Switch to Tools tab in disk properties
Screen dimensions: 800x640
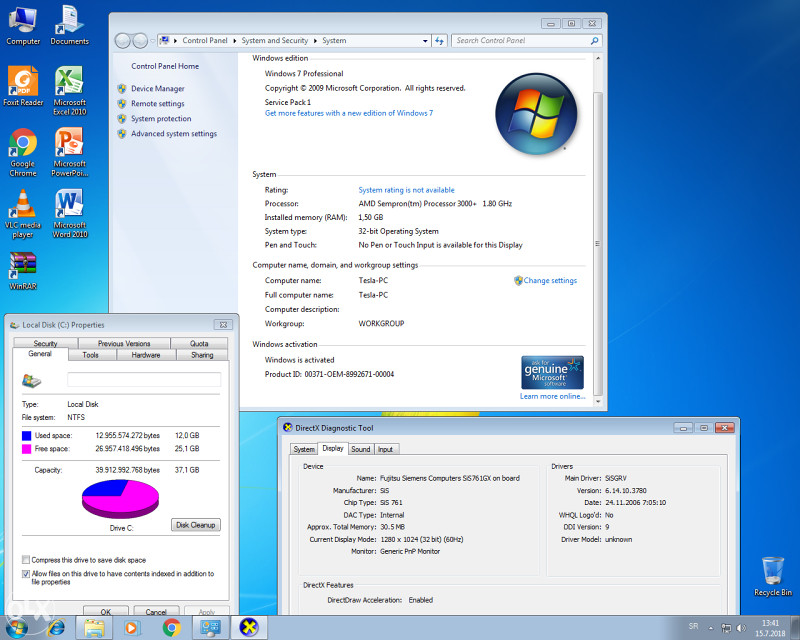pos(90,355)
